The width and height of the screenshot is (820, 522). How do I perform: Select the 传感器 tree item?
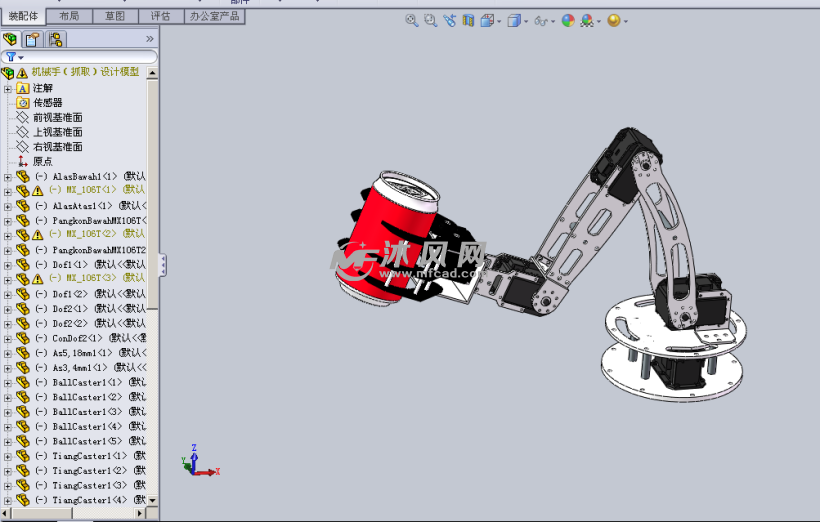[x=48, y=103]
